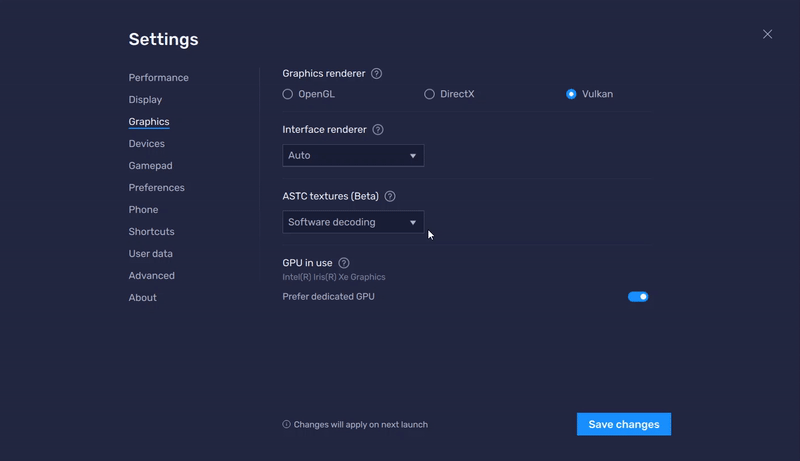Close the Settings window with X
Image resolution: width=800 pixels, height=461 pixels.
coord(767,34)
